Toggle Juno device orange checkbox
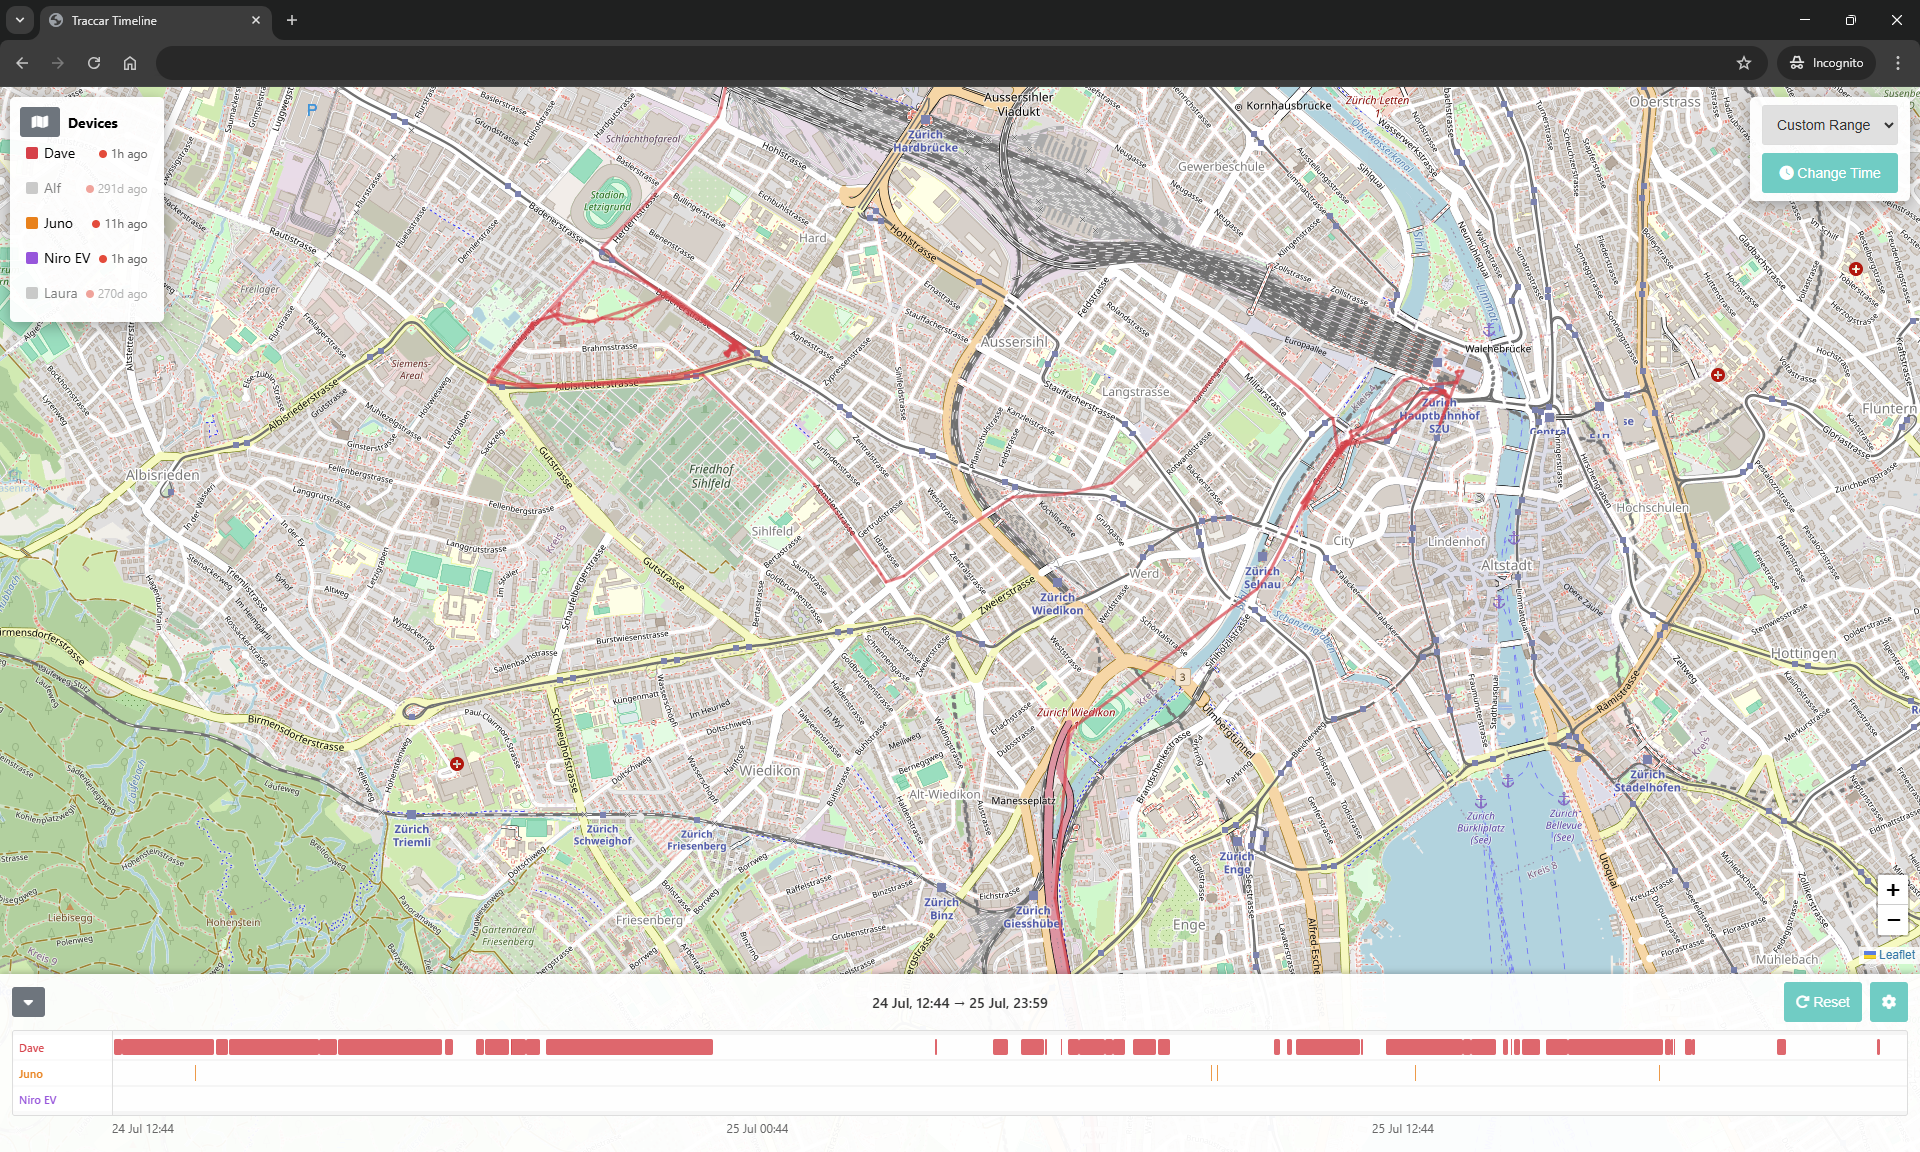1920x1152 pixels. [x=32, y=223]
